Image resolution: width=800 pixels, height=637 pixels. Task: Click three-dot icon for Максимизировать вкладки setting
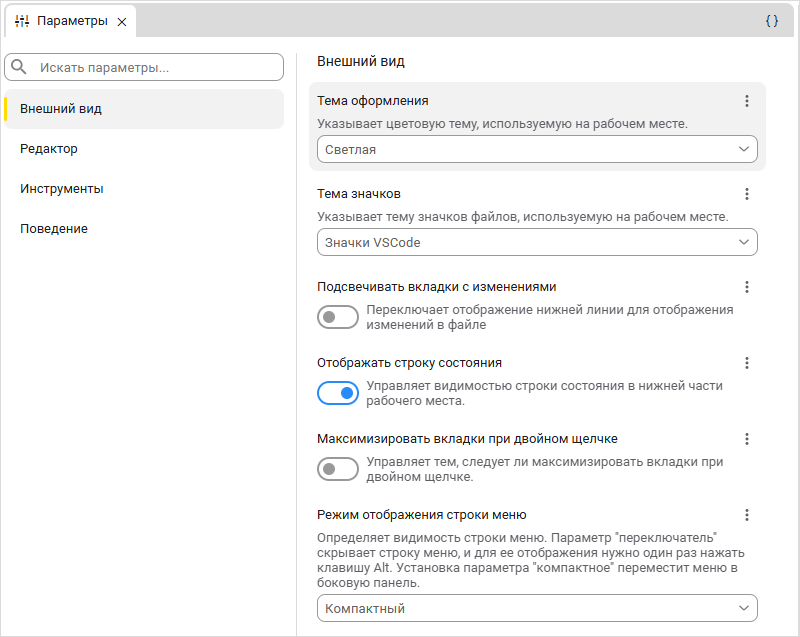pos(746,439)
